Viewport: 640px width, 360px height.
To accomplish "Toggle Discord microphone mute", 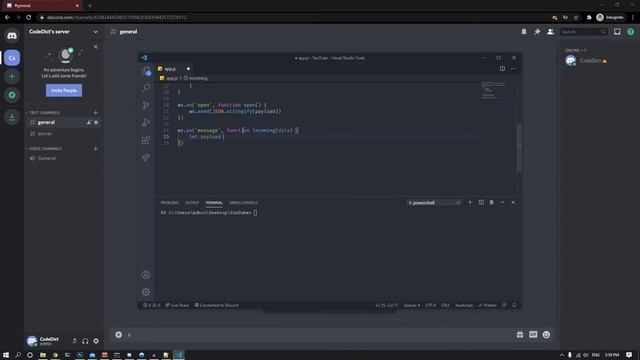I will tap(74, 341).
